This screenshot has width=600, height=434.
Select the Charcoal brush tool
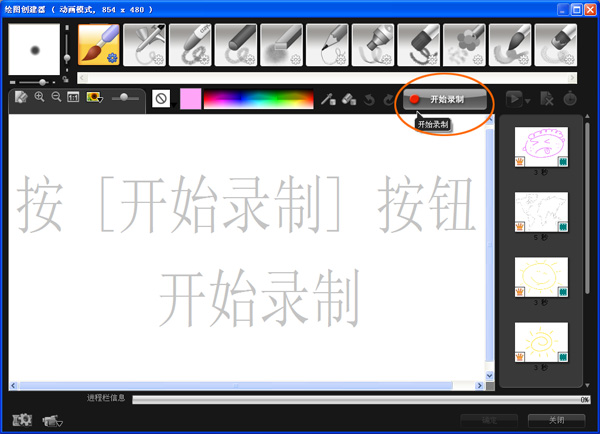point(236,45)
